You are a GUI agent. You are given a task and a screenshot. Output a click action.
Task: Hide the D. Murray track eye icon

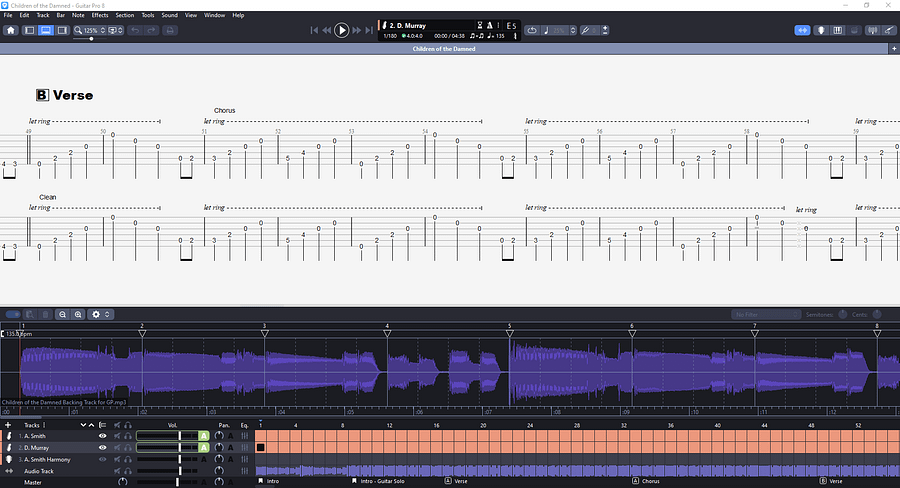102,447
